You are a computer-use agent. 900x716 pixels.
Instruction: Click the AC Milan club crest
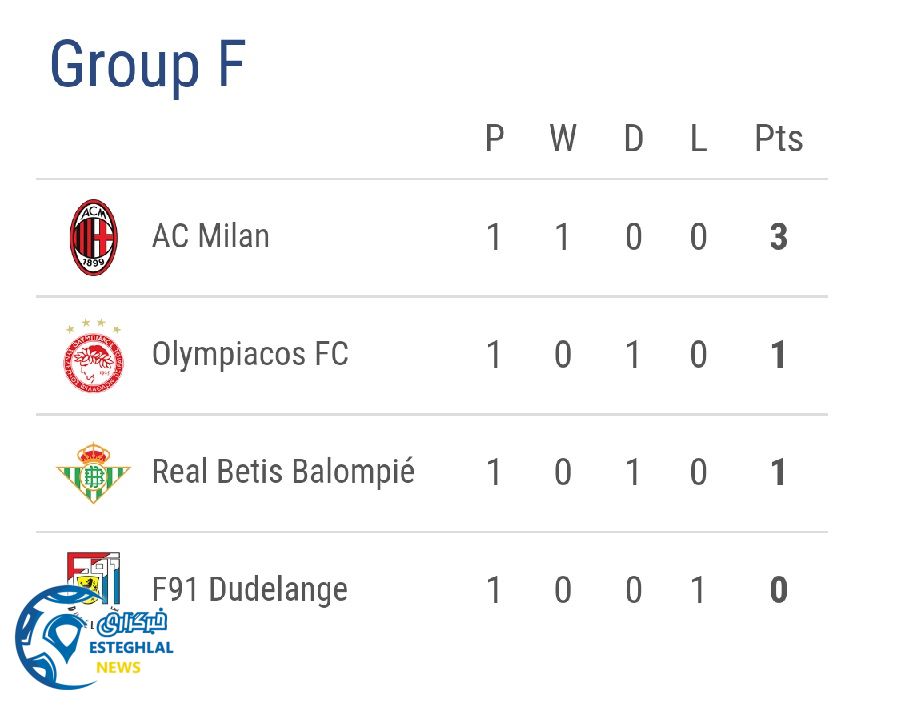[93, 237]
